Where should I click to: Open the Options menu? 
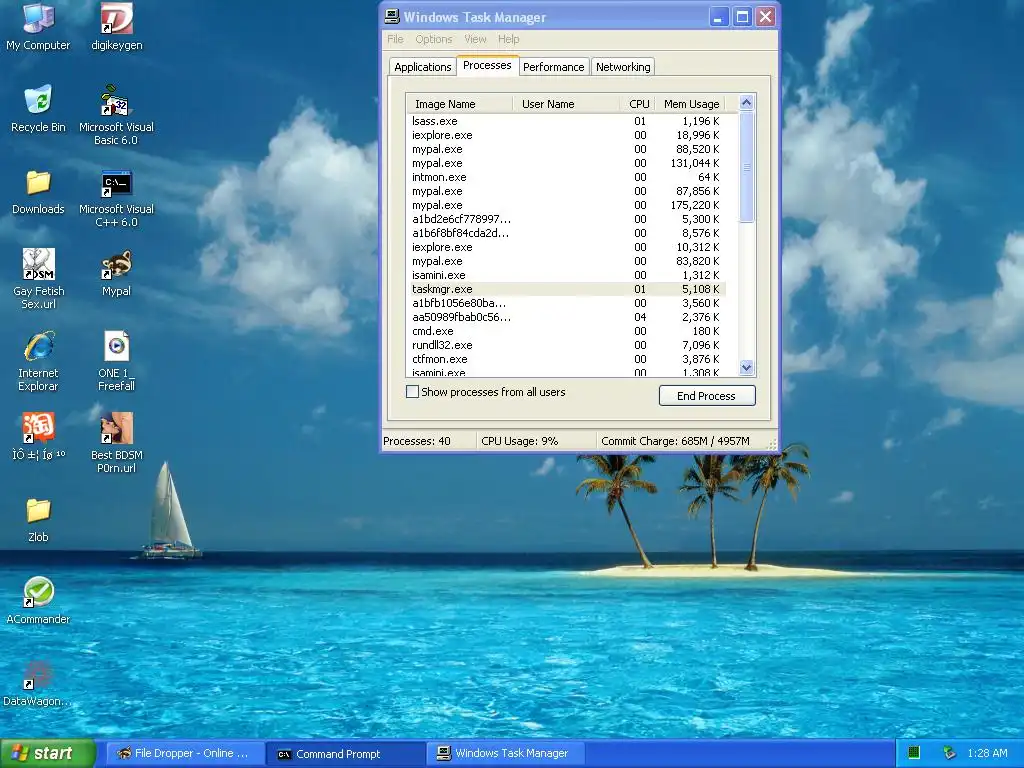434,39
